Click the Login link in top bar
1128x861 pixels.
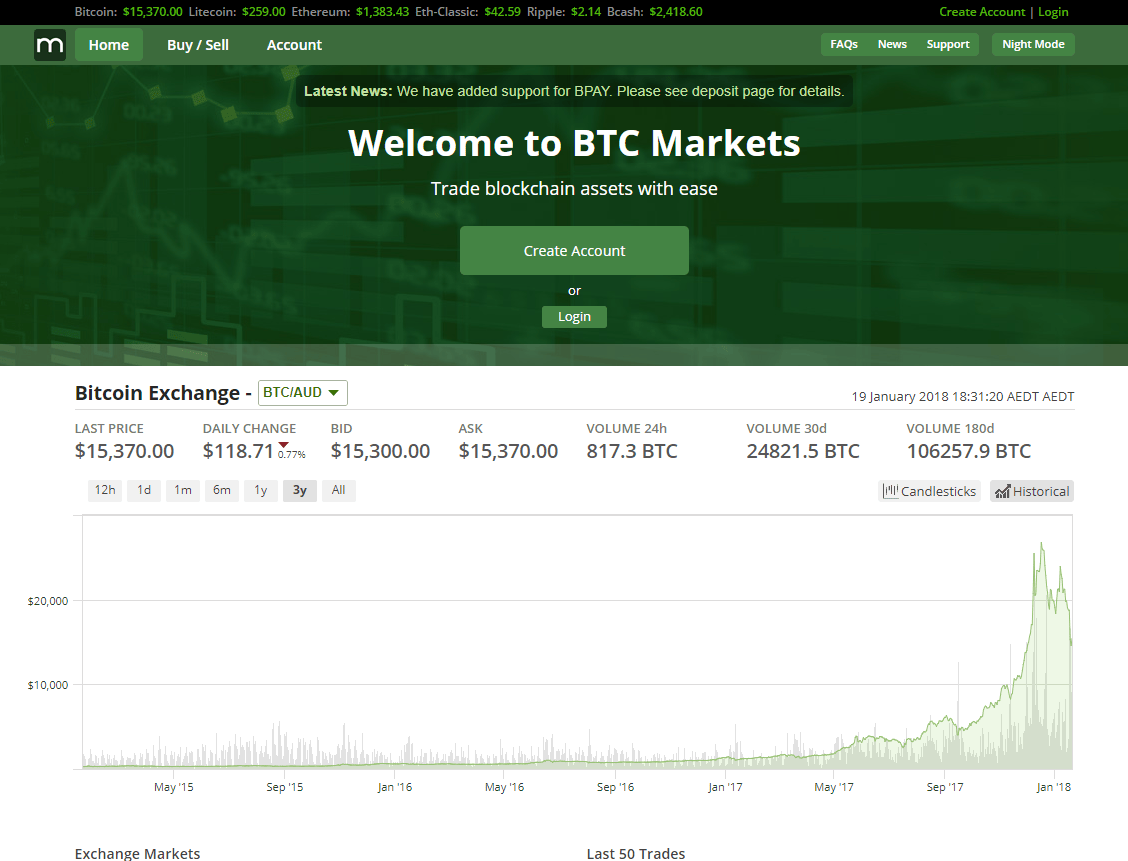[1053, 11]
